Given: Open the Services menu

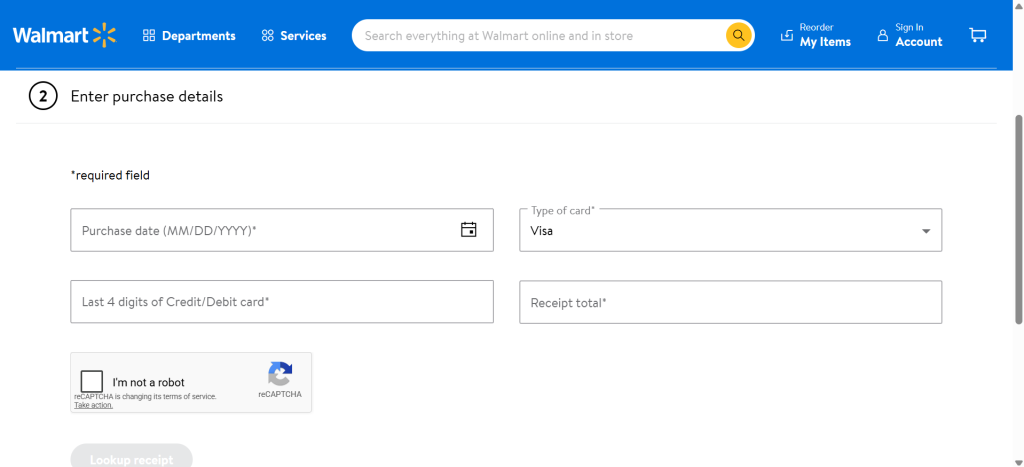Looking at the screenshot, I should tap(293, 36).
